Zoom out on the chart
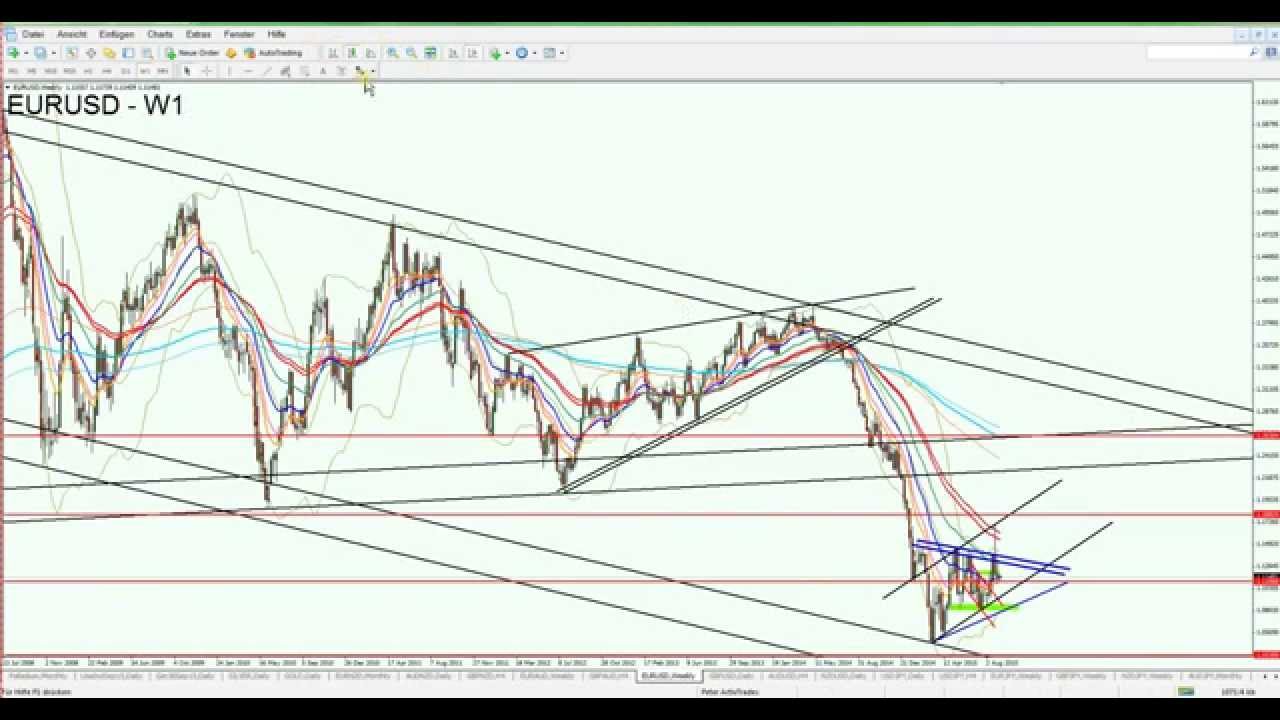This screenshot has height=720, width=1280. coord(411,53)
